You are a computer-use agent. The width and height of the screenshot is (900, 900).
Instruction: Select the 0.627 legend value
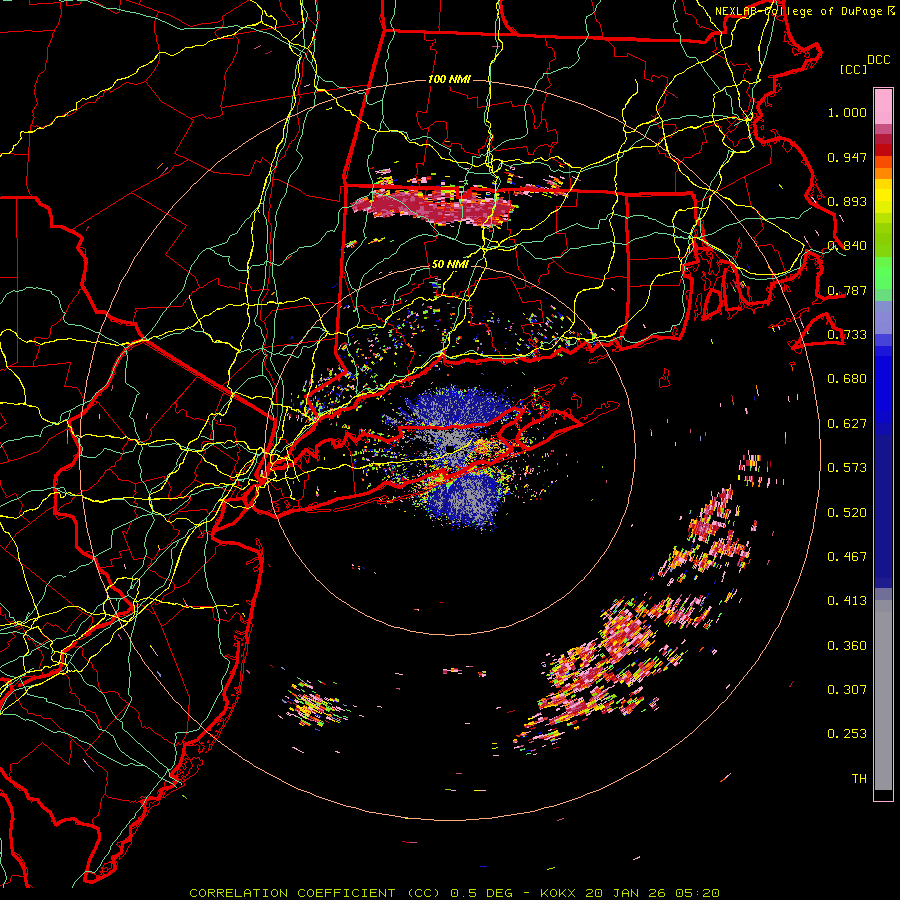click(x=847, y=424)
